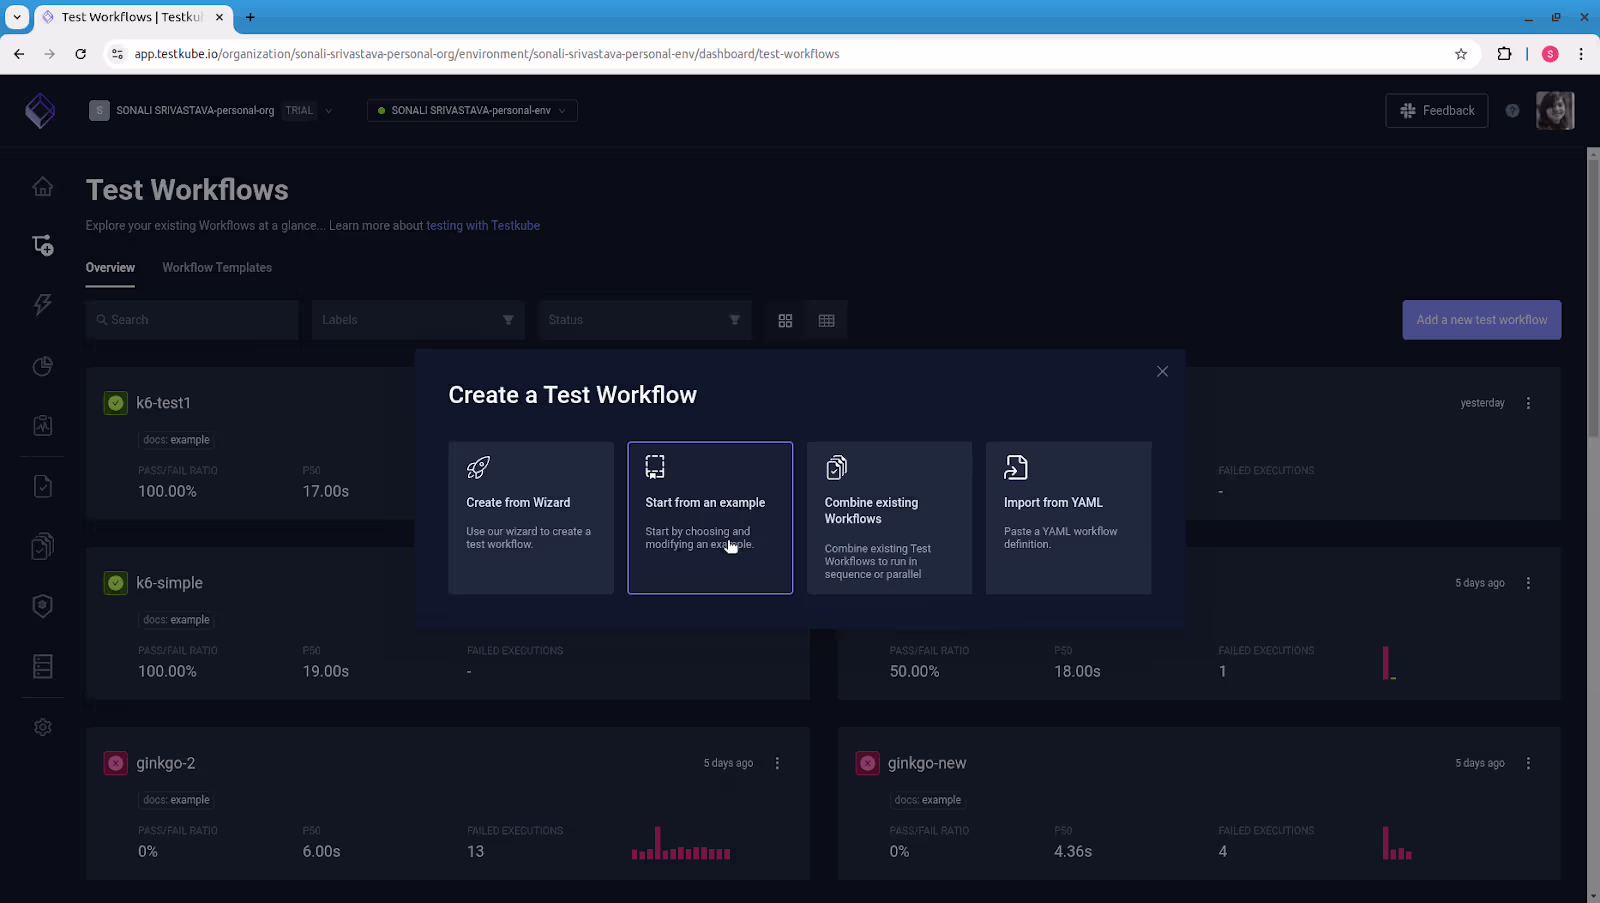
Task: Open the ginkgo-2 three-dot menu
Action: point(777,763)
